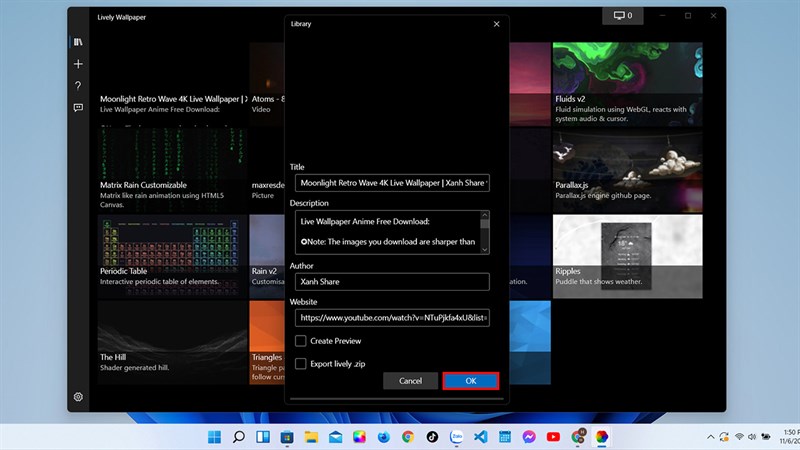Open the Help question mark icon
Viewport: 800px width, 450px height.
coord(78,86)
